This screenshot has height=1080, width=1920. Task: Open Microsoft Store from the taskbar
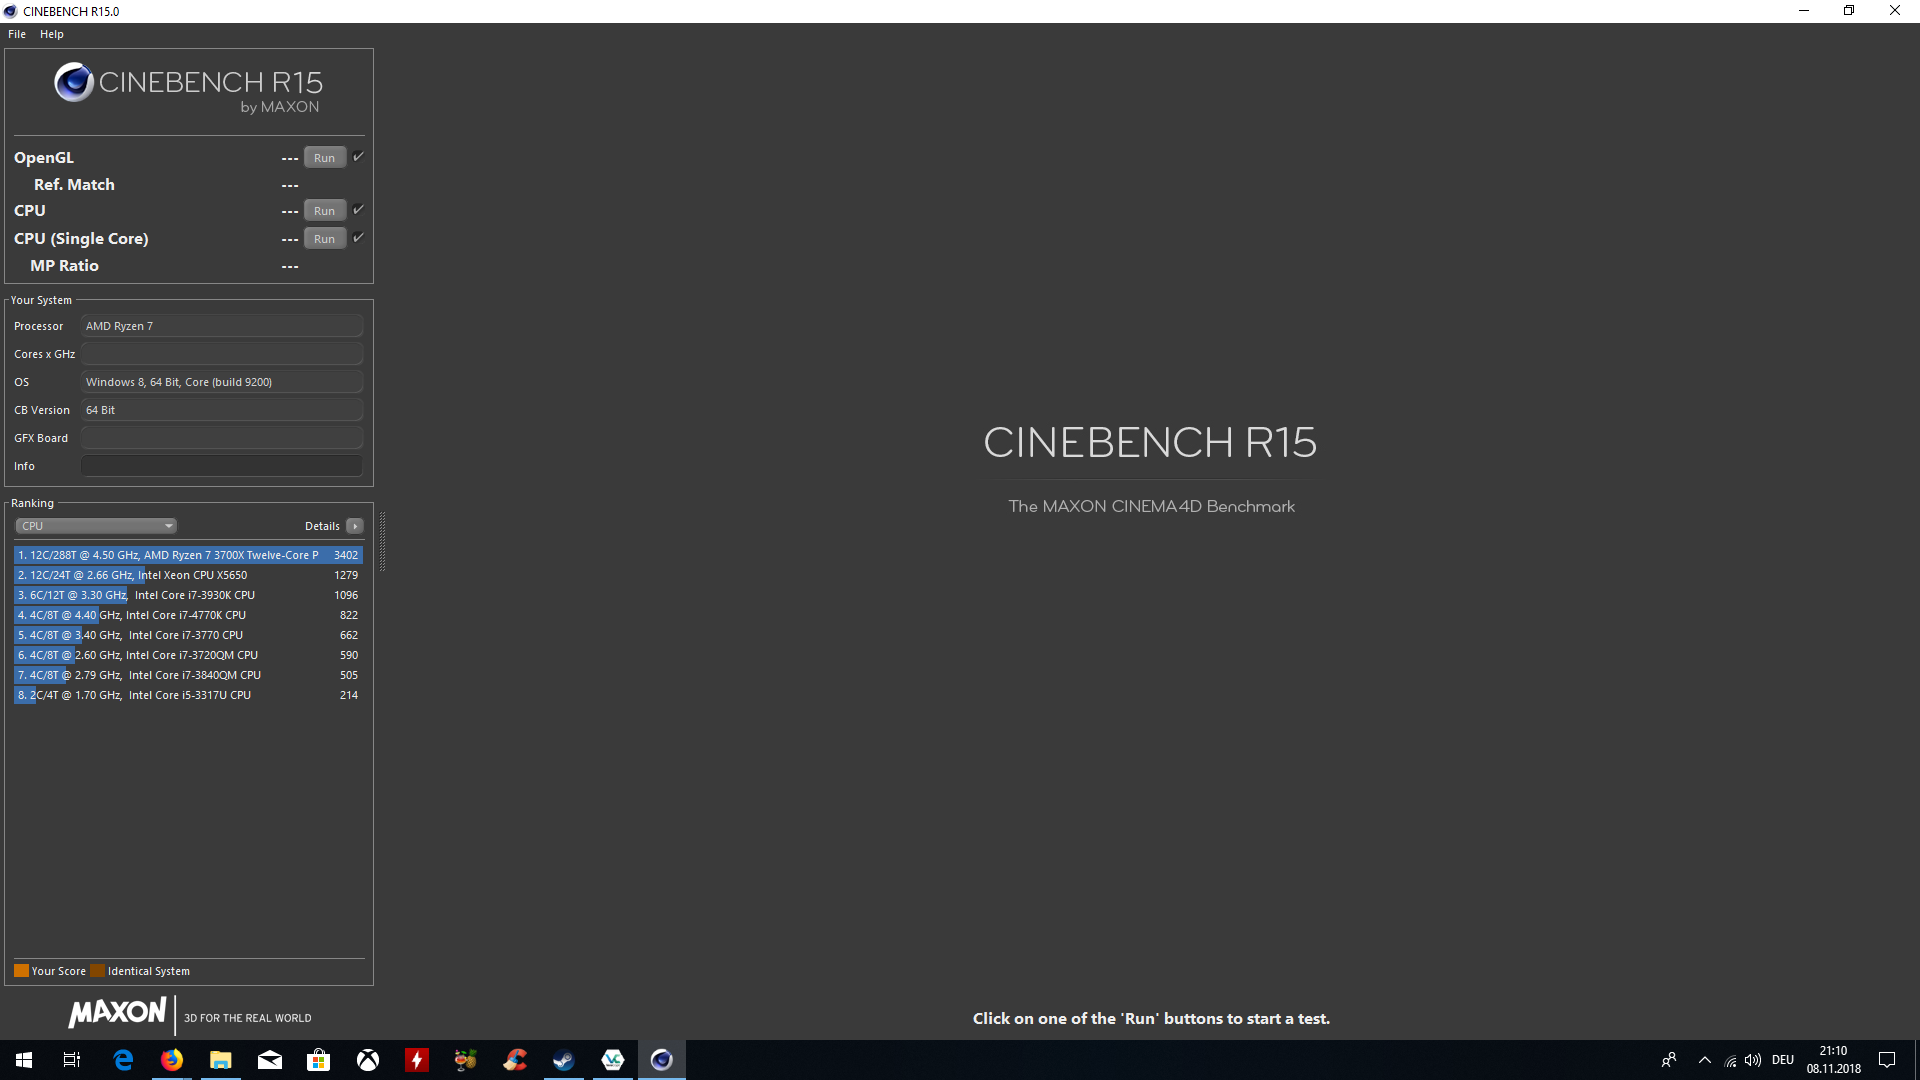click(x=319, y=1060)
